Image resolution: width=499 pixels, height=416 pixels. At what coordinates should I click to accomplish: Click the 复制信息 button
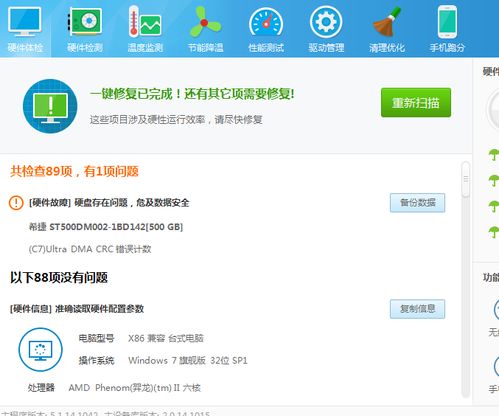coord(417,309)
